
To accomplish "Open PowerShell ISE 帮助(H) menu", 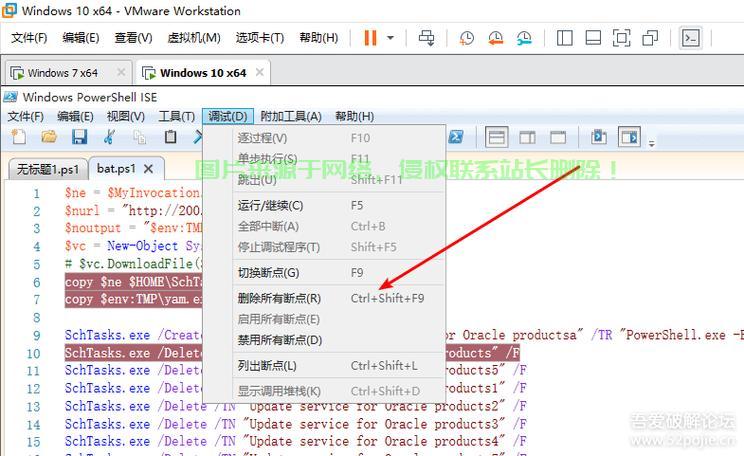I will pyautogui.click(x=354, y=116).
